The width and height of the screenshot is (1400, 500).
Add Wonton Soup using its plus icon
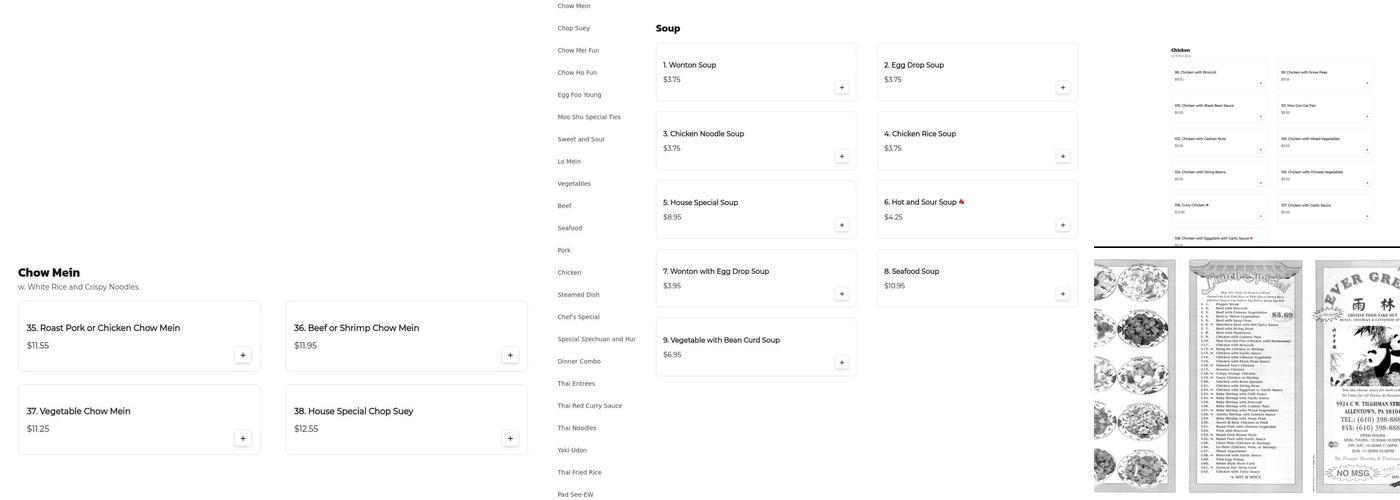click(842, 88)
